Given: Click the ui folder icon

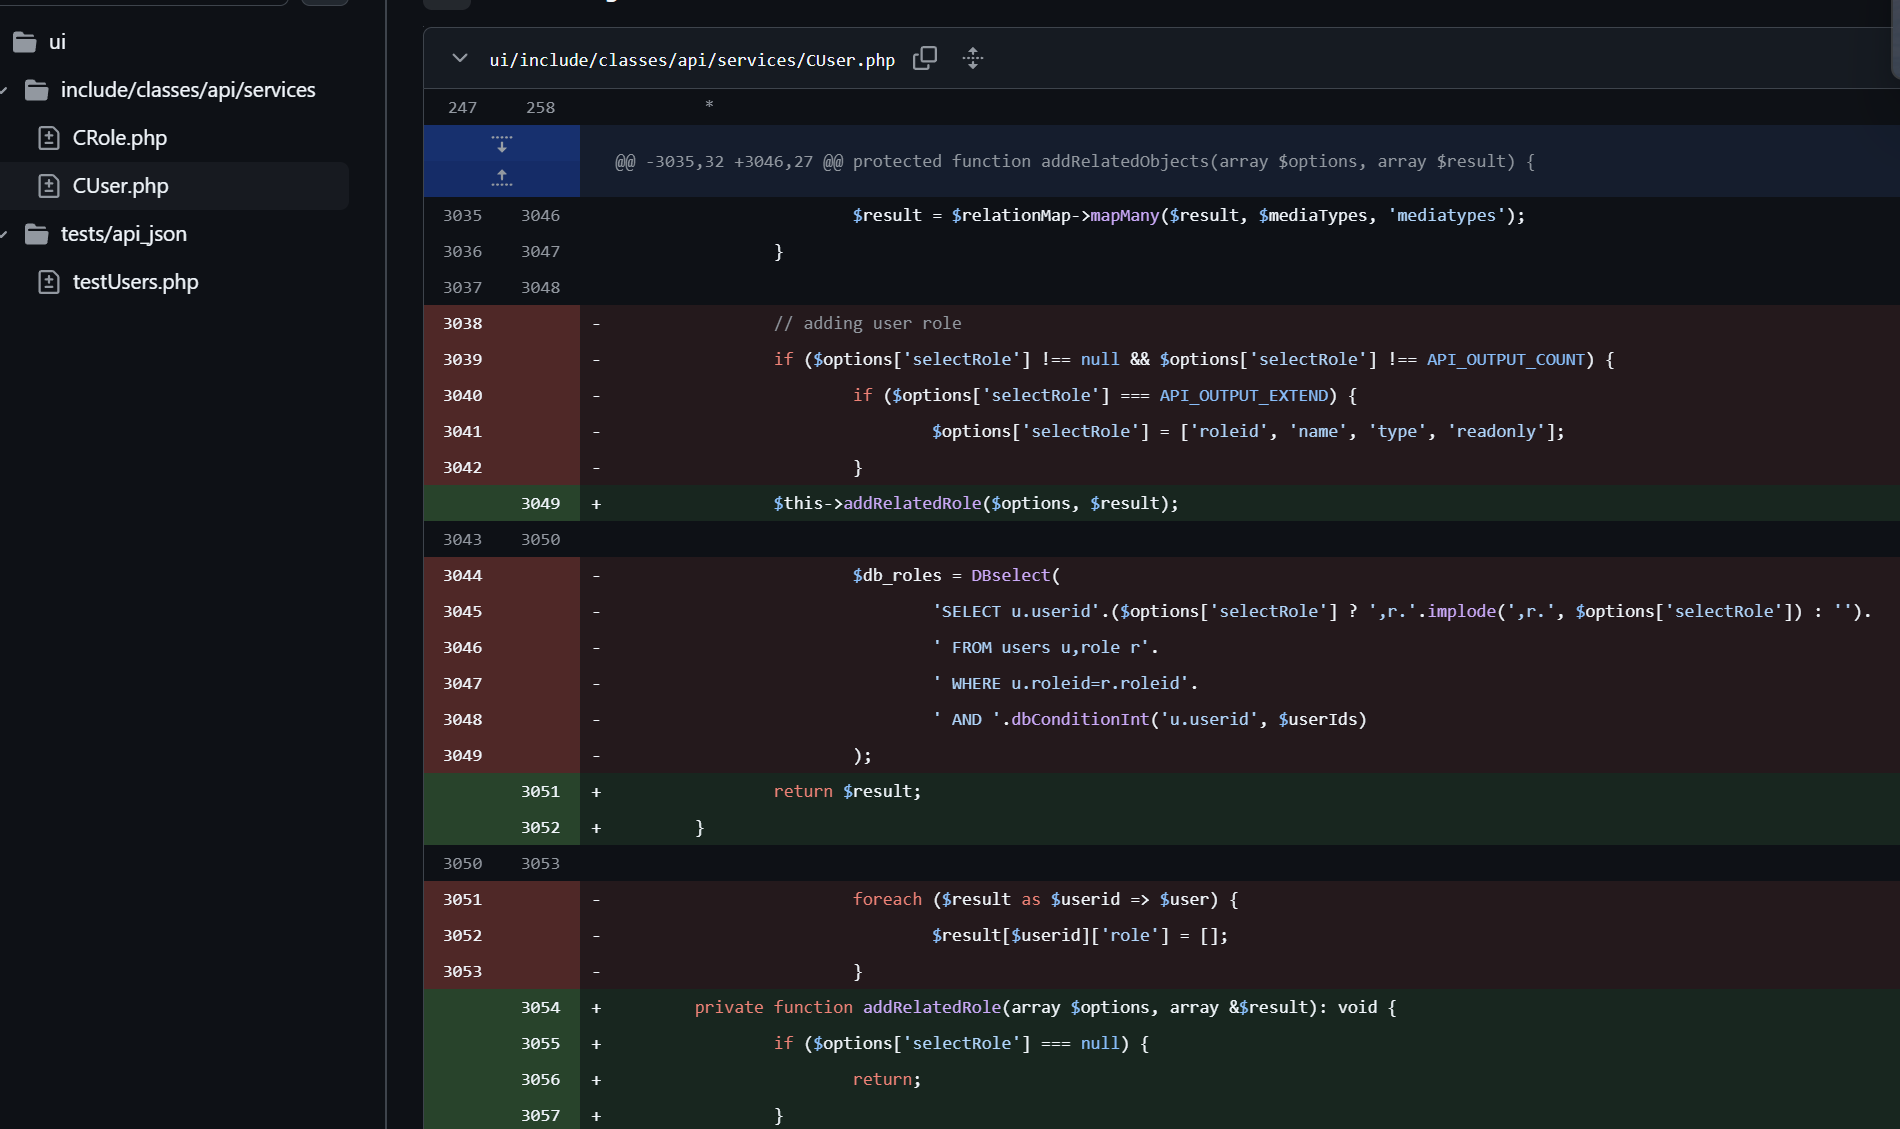Looking at the screenshot, I should (x=25, y=42).
